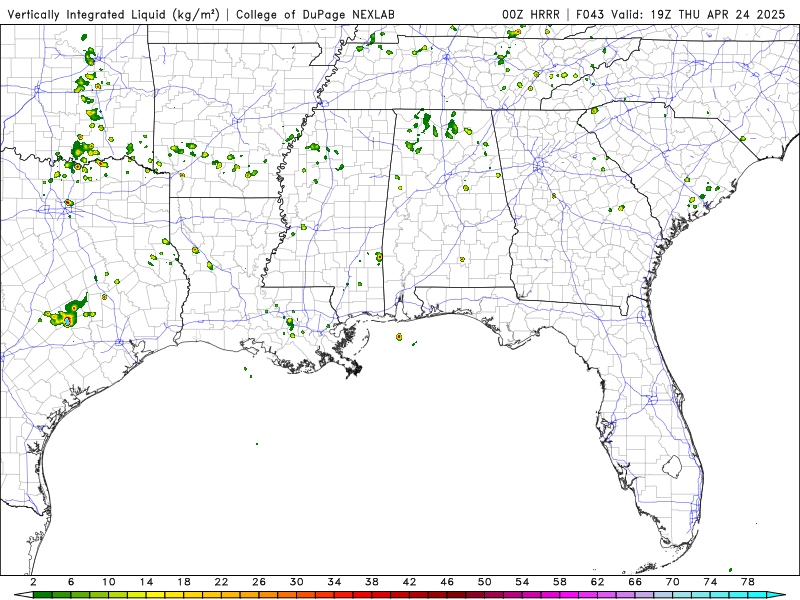Screen dimensions: 800x600
Task: Click the color scale value '6'
Action: click(x=71, y=582)
